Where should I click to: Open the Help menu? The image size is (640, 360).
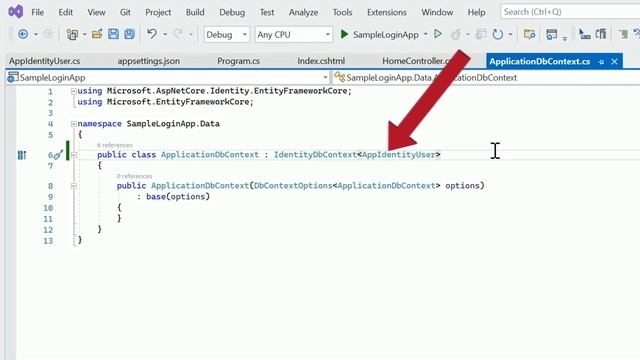[476, 12]
